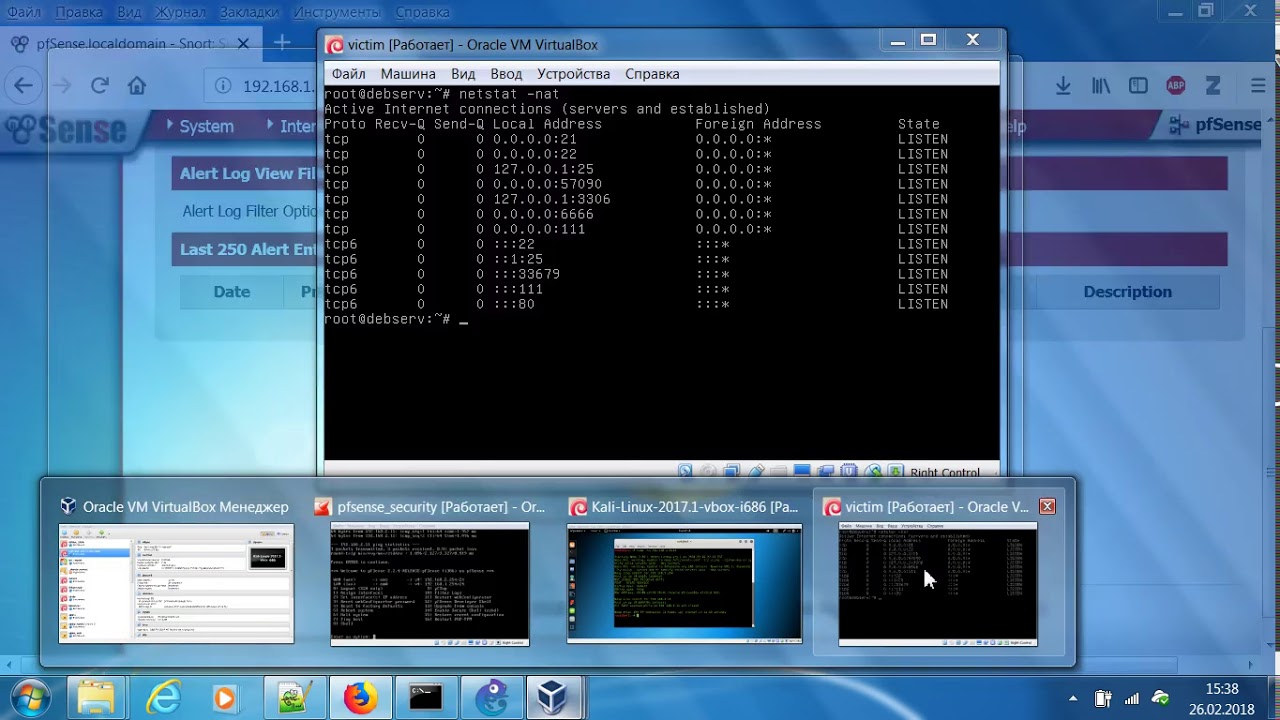Launch Internet Explorer from taskbar
The height and width of the screenshot is (720, 1280).
[x=161, y=697]
